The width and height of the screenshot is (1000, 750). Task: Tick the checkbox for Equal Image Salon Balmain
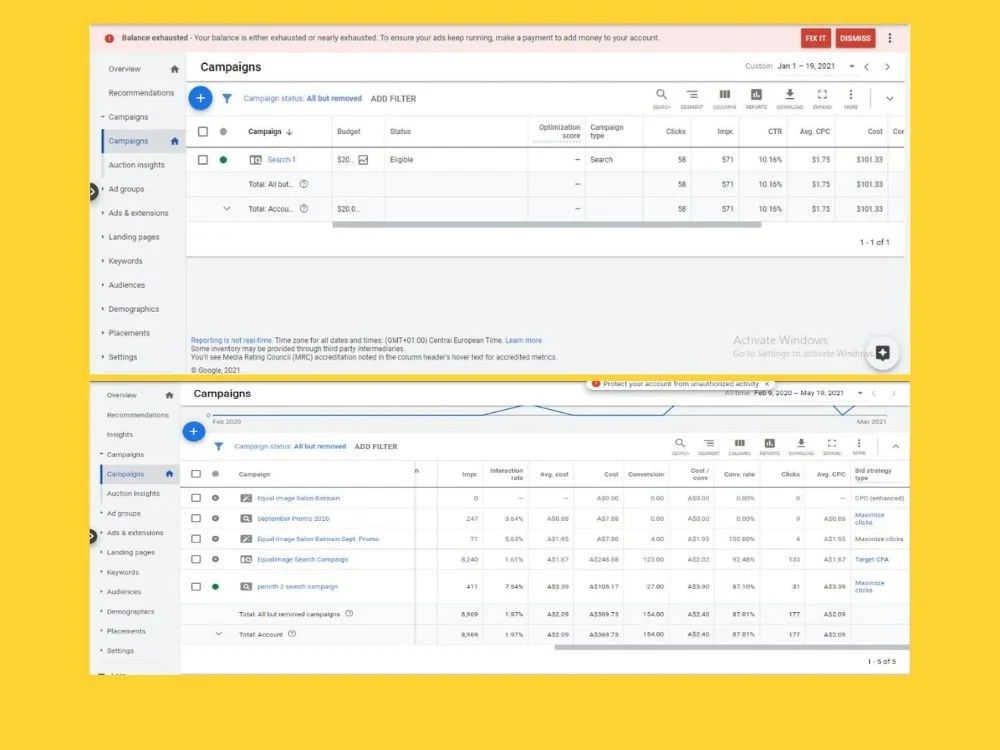coord(196,498)
